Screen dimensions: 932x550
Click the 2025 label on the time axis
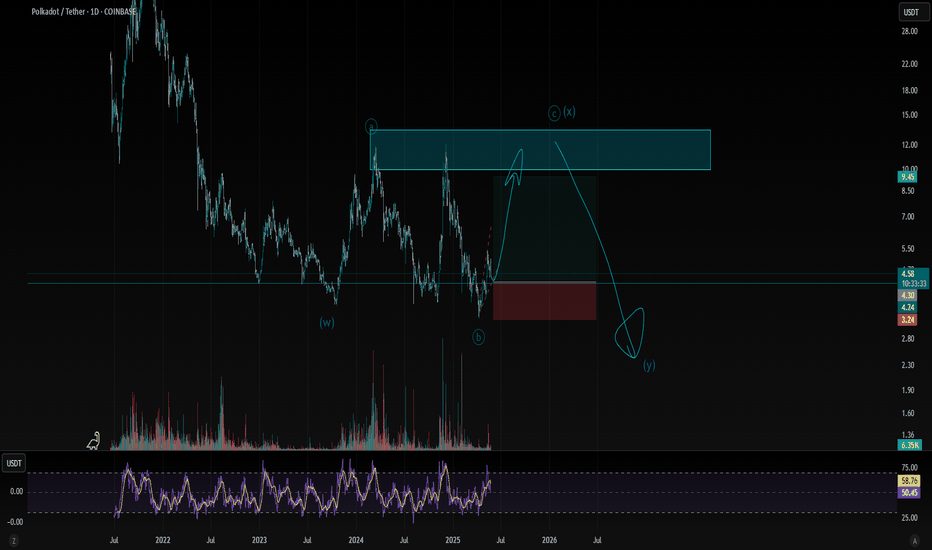pyautogui.click(x=453, y=540)
